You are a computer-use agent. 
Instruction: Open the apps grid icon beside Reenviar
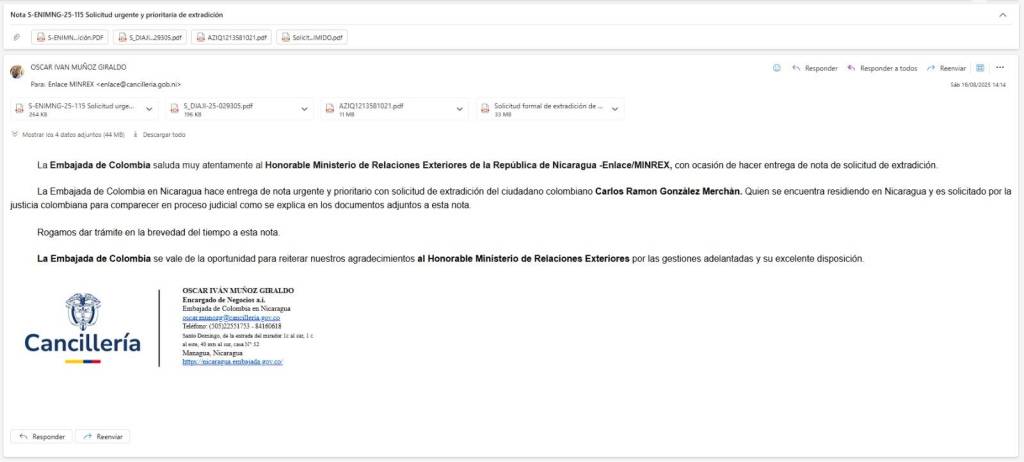click(980, 68)
